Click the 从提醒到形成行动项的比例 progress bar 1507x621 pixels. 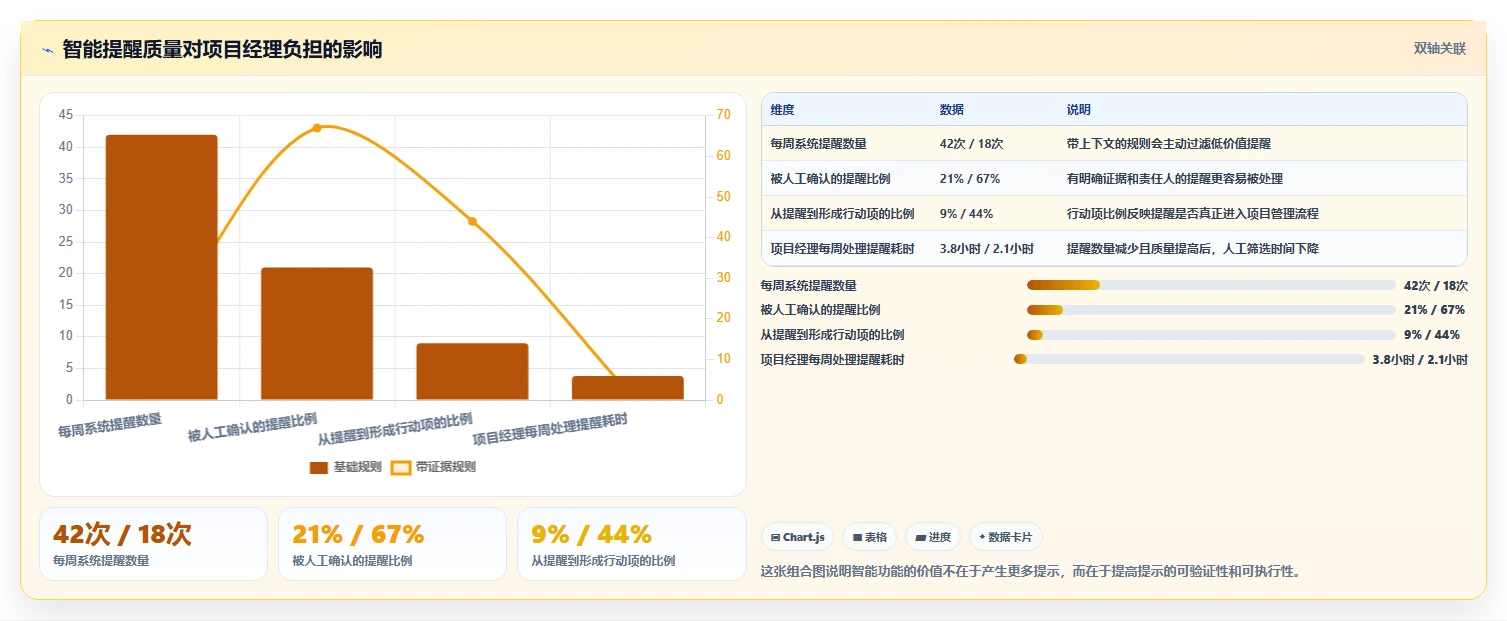[x=1211, y=335]
